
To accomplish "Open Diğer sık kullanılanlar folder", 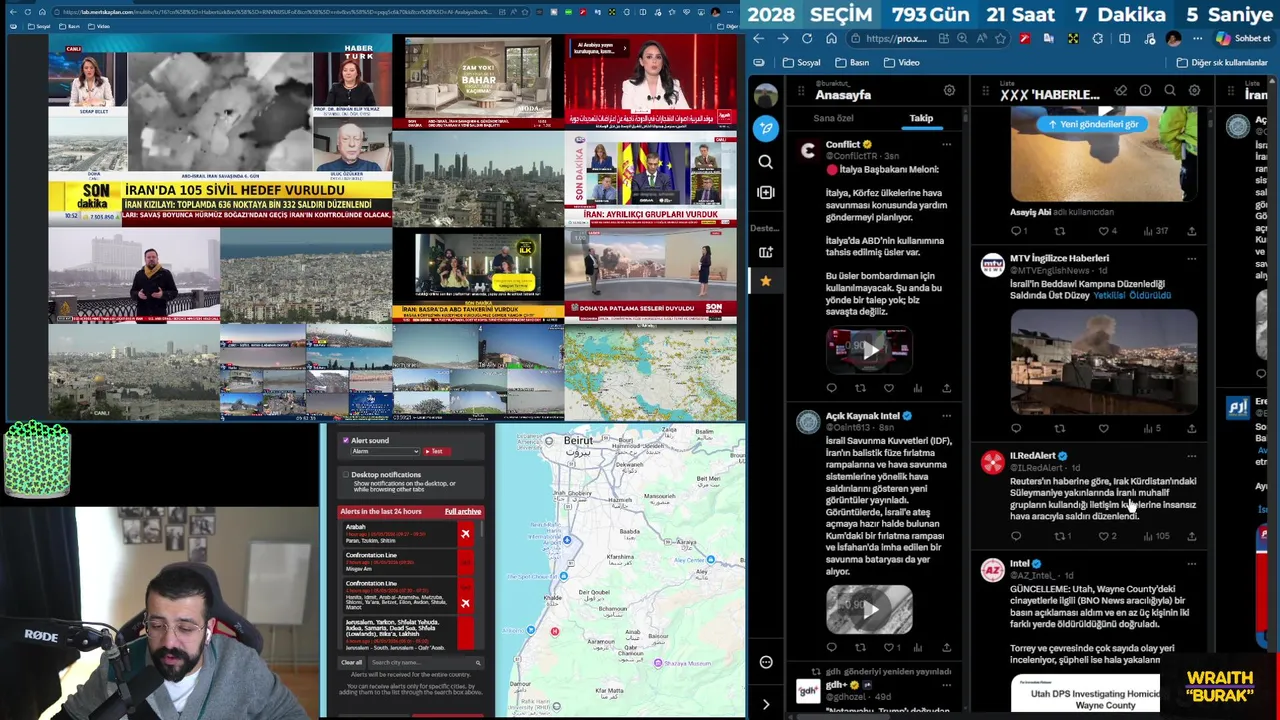I will tap(1222, 62).
